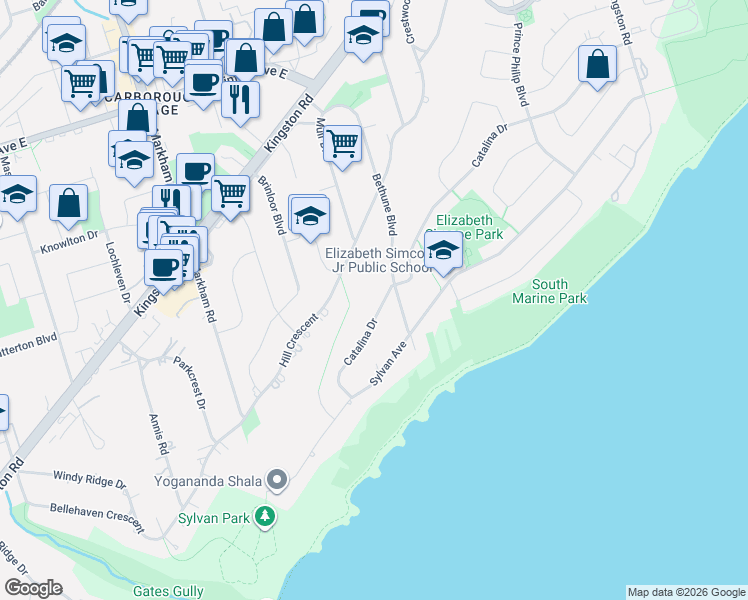Open graduation cap marker in top-left corner
Viewport: 748px width, 600px height.
(x=66, y=44)
